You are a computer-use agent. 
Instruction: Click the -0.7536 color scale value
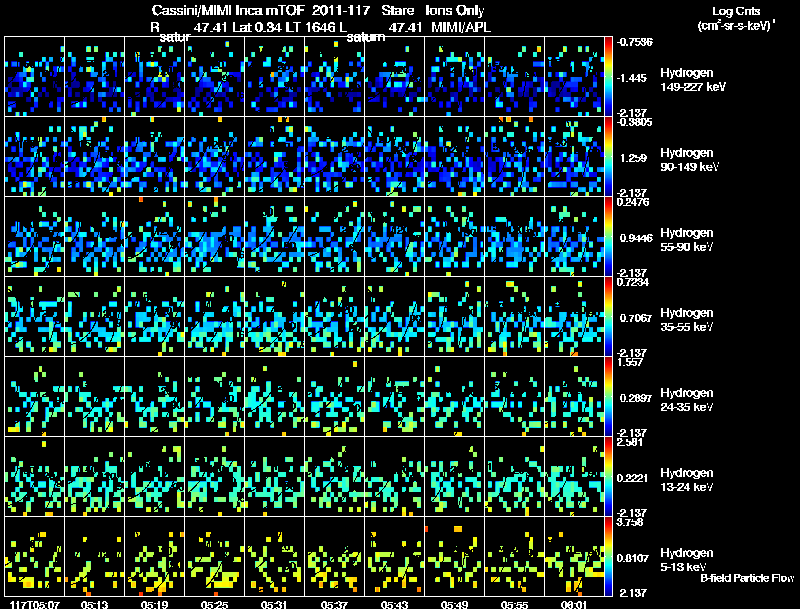pyautogui.click(x=634, y=42)
